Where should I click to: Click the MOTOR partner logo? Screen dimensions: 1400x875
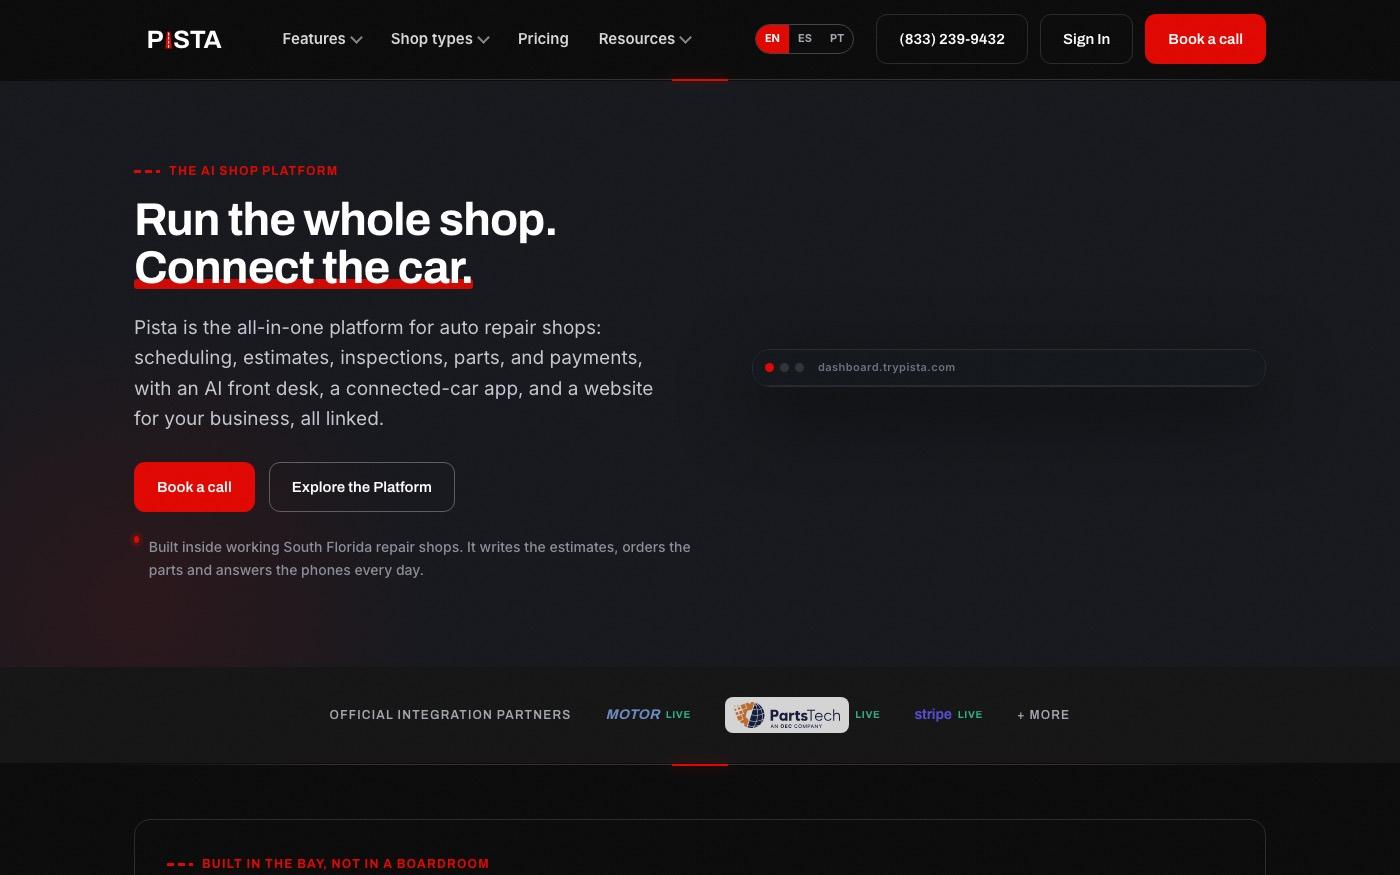click(633, 714)
